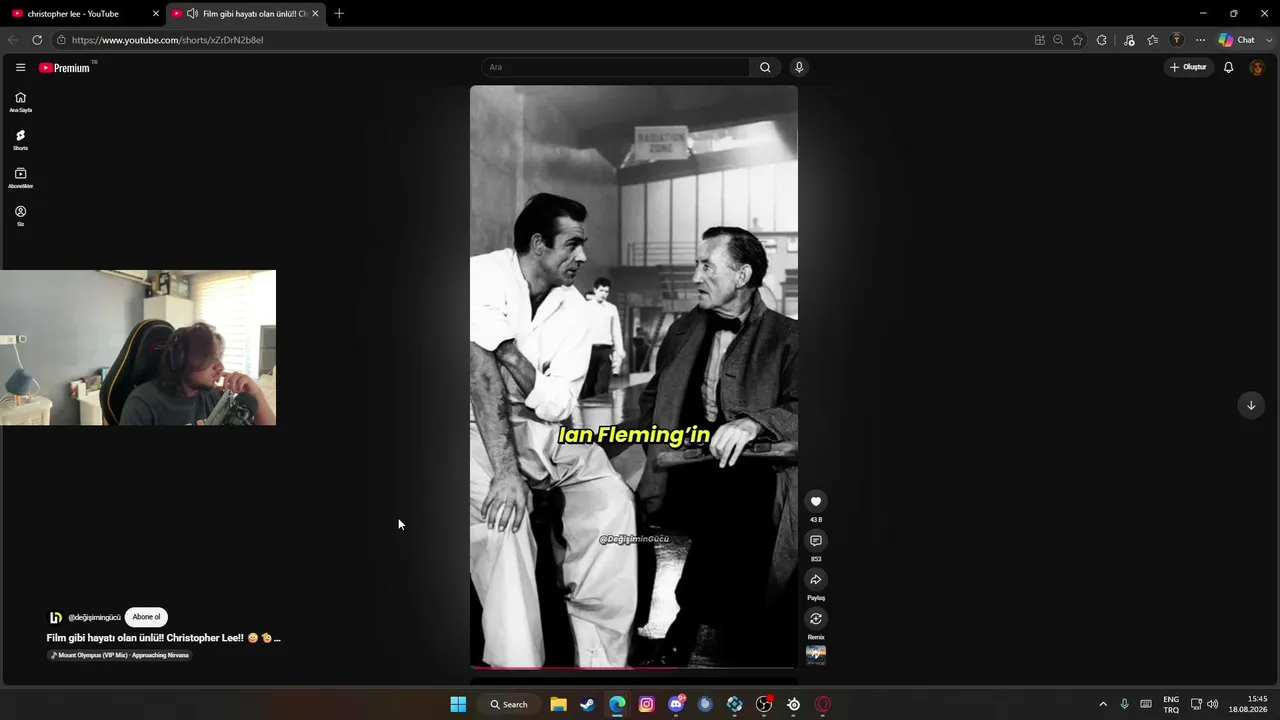Image resolution: width=1280 pixels, height=720 pixels.
Task: Open Mount Olympus (VIP Mix) sound link
Action: pyautogui.click(x=119, y=655)
